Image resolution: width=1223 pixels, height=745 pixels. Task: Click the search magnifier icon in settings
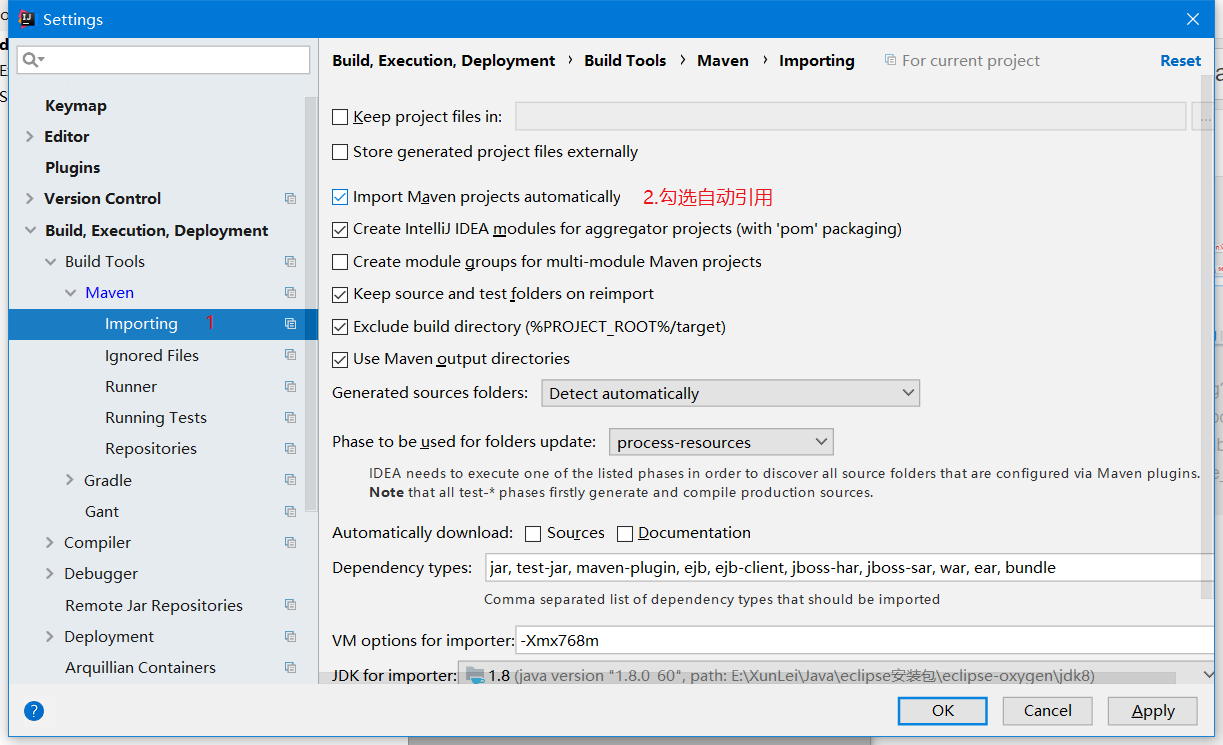pos(30,60)
